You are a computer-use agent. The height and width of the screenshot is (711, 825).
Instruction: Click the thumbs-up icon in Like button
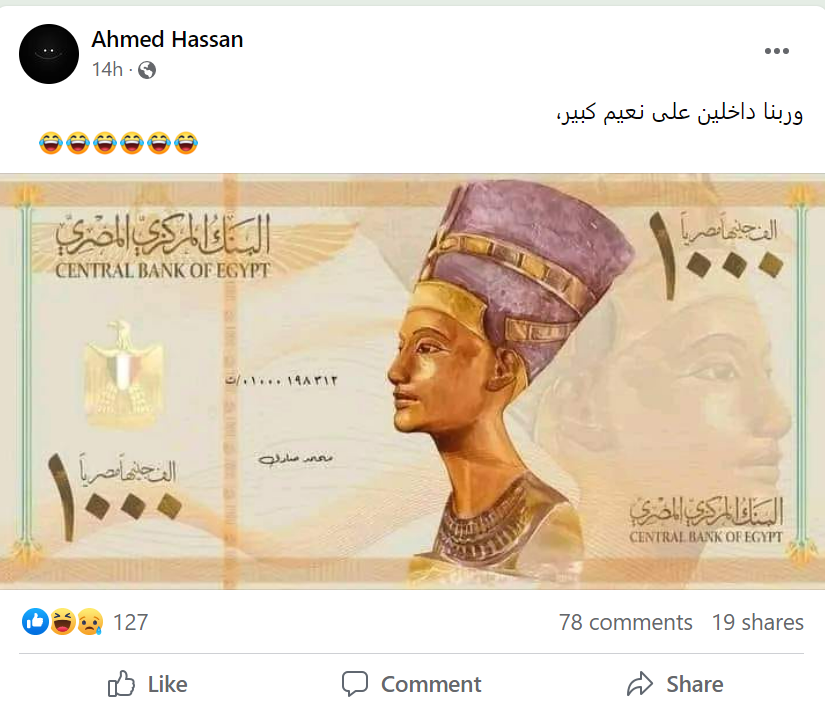click(121, 684)
